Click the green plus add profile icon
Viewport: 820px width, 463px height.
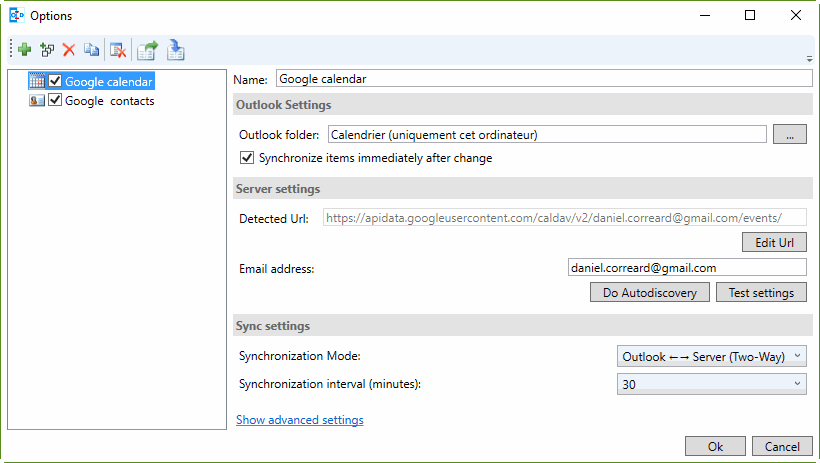[x=25, y=49]
